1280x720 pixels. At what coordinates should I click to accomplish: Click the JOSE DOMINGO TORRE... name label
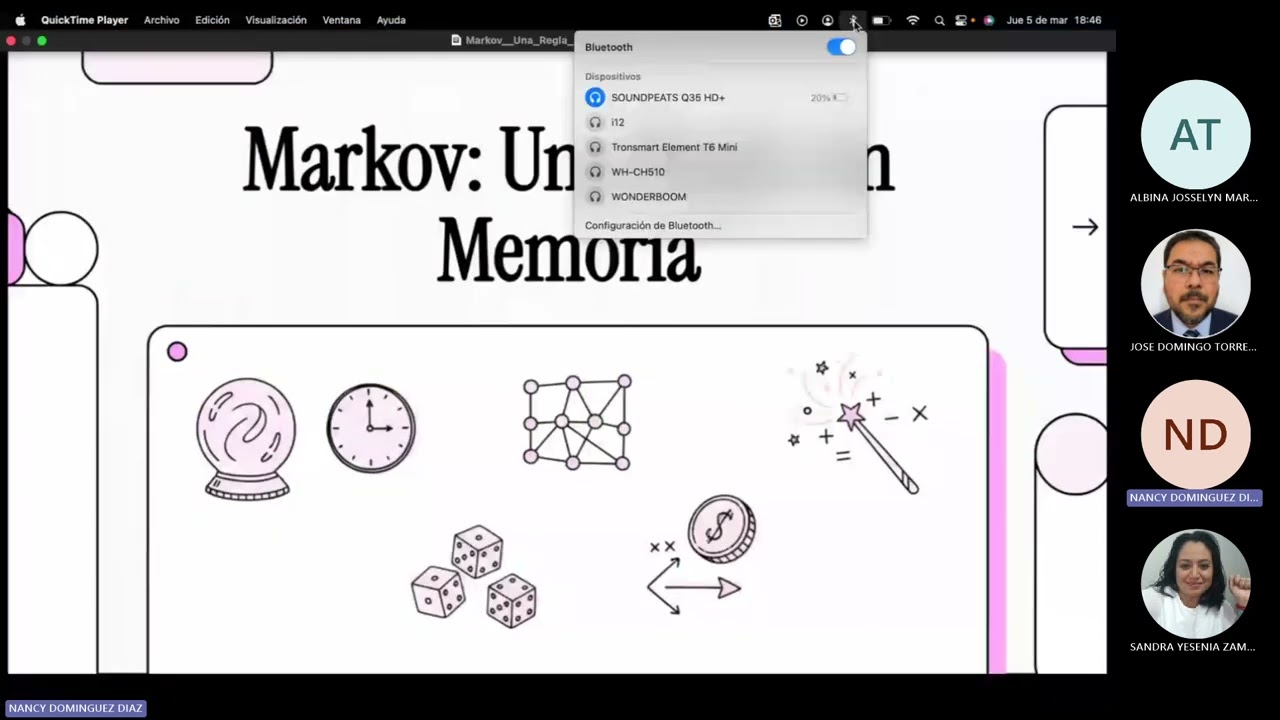(x=1194, y=347)
